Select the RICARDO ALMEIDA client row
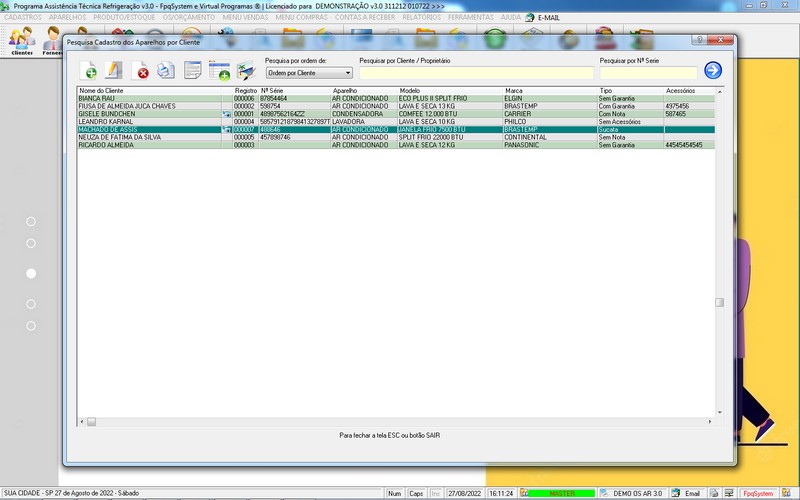 pos(396,145)
